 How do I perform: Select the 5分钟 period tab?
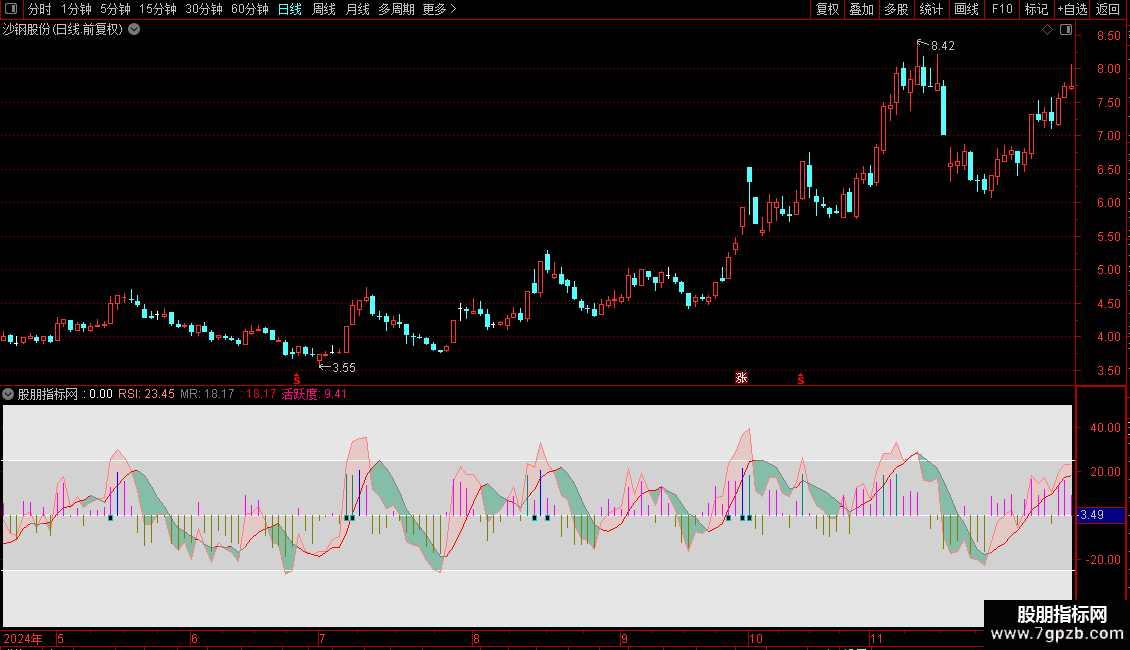click(x=115, y=9)
